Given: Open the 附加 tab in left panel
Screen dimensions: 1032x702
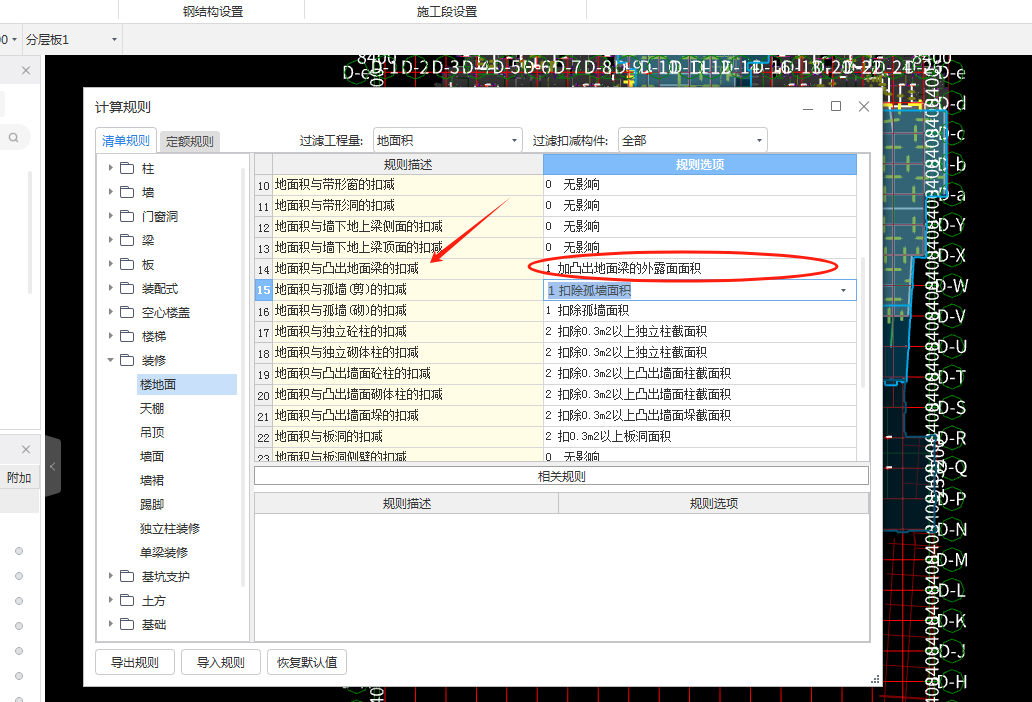Looking at the screenshot, I should click(19, 478).
